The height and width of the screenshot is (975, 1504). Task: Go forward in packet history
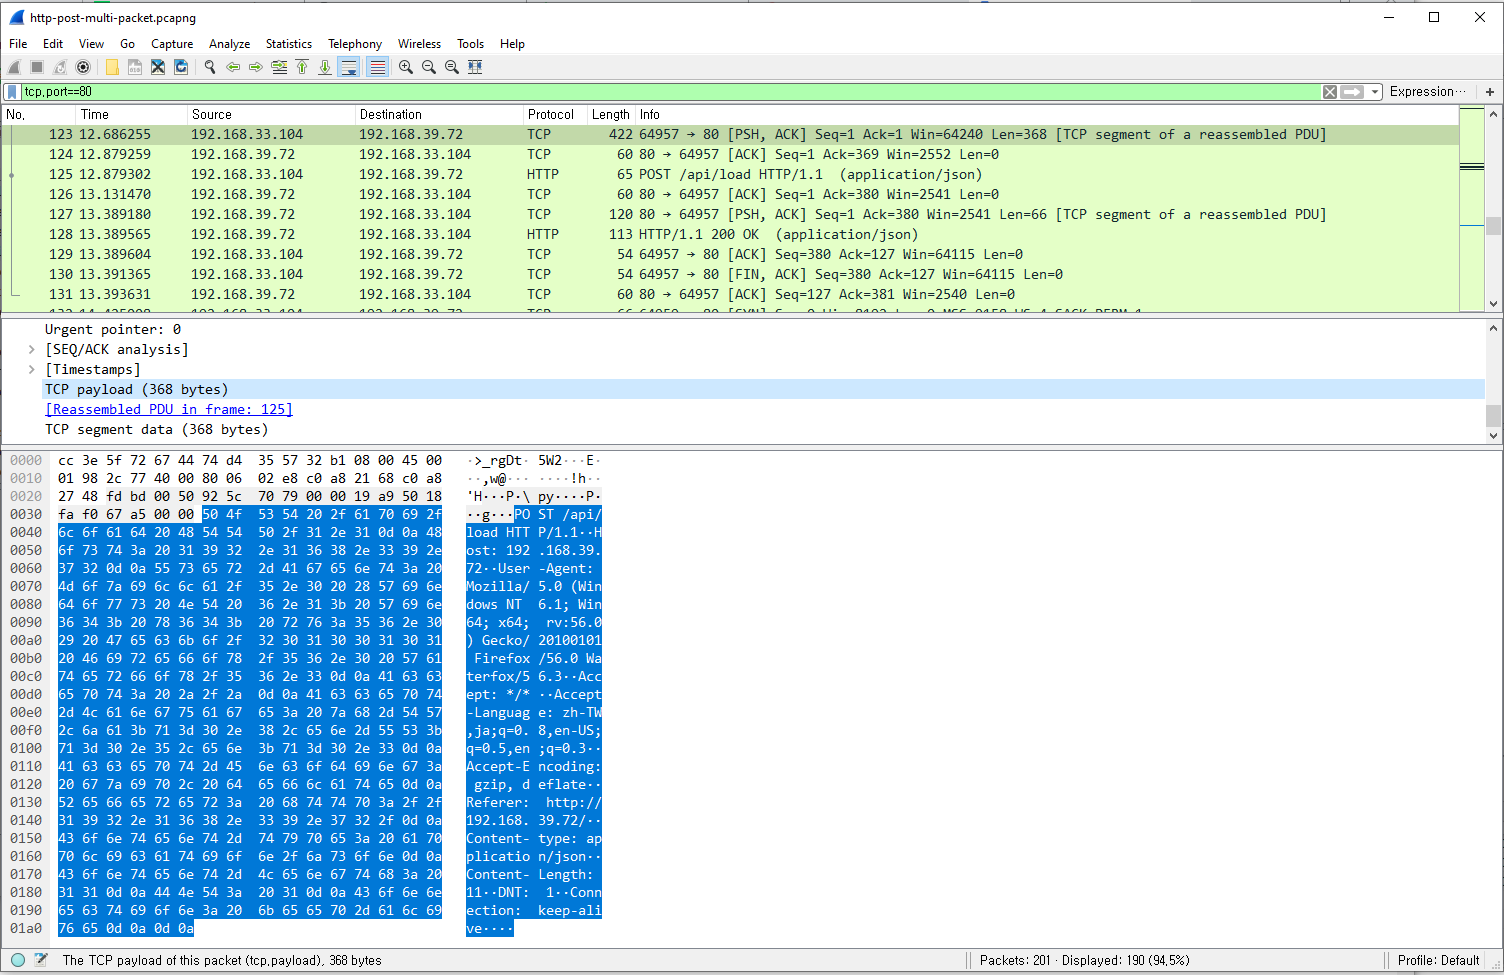(x=256, y=67)
